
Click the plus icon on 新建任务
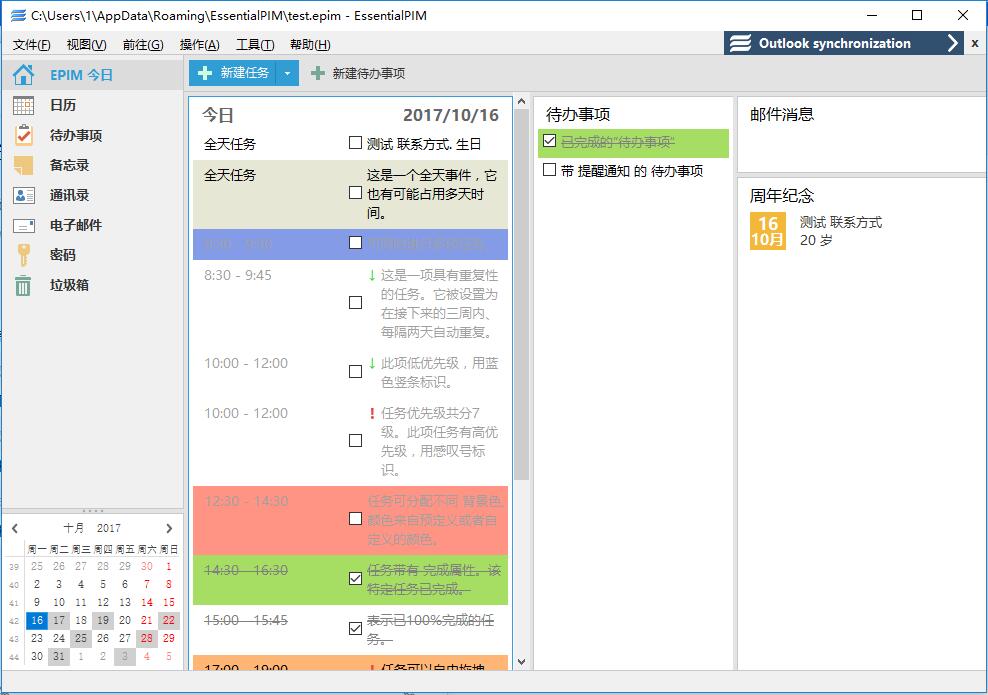(x=204, y=73)
